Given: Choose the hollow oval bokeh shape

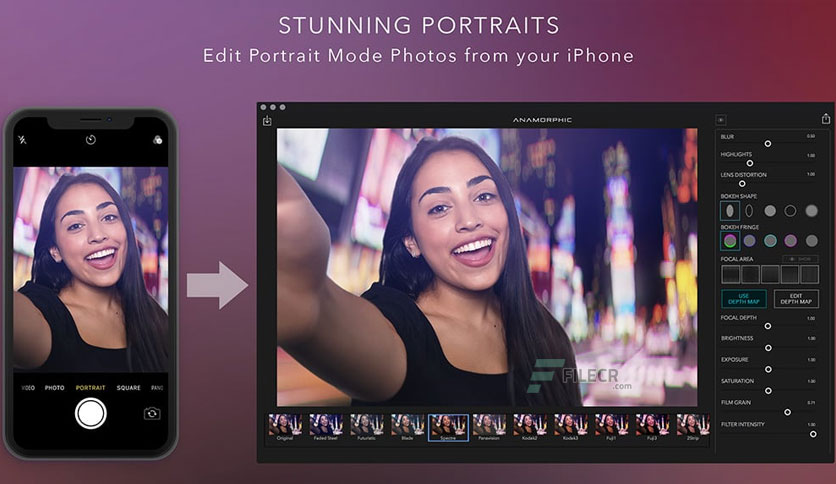Looking at the screenshot, I should [x=749, y=211].
